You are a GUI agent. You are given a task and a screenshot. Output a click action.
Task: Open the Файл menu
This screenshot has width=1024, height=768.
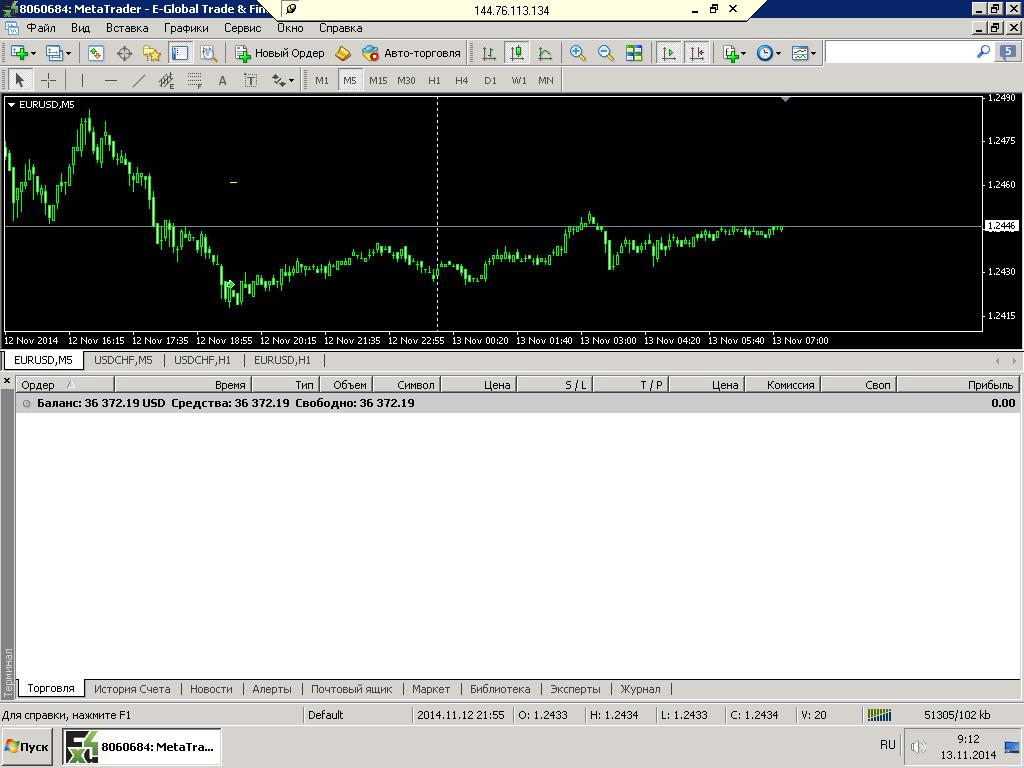point(40,28)
